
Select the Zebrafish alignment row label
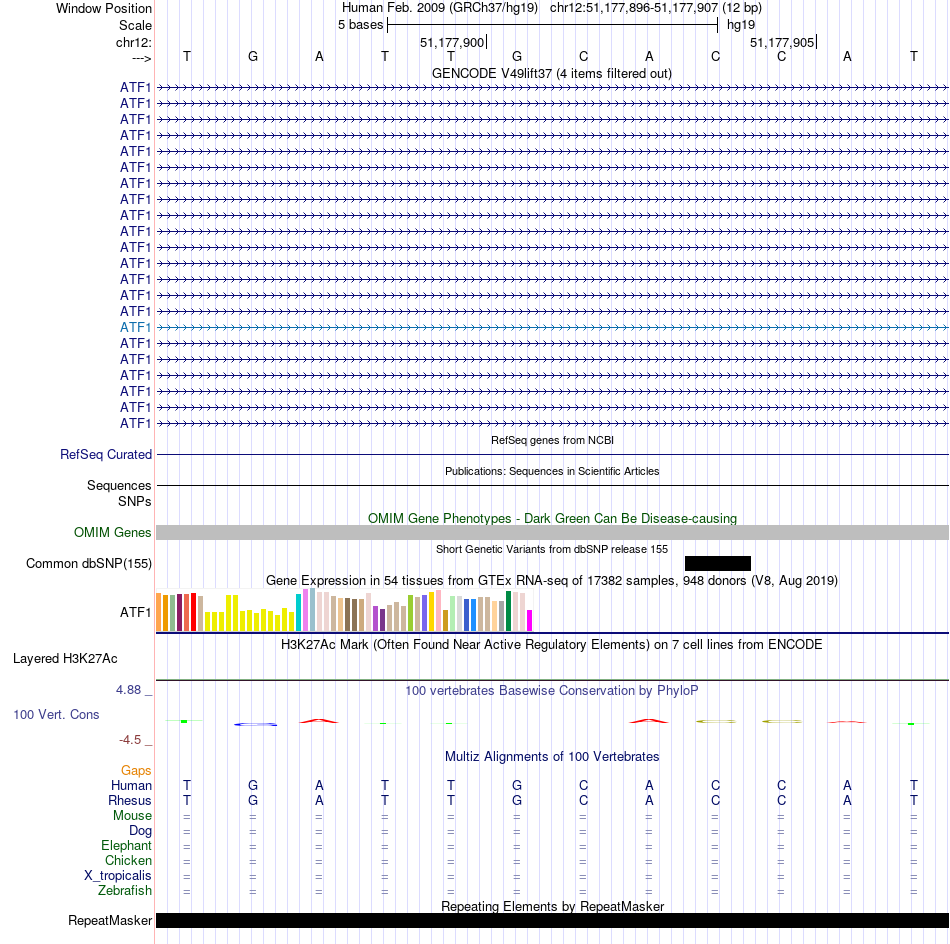pos(125,890)
